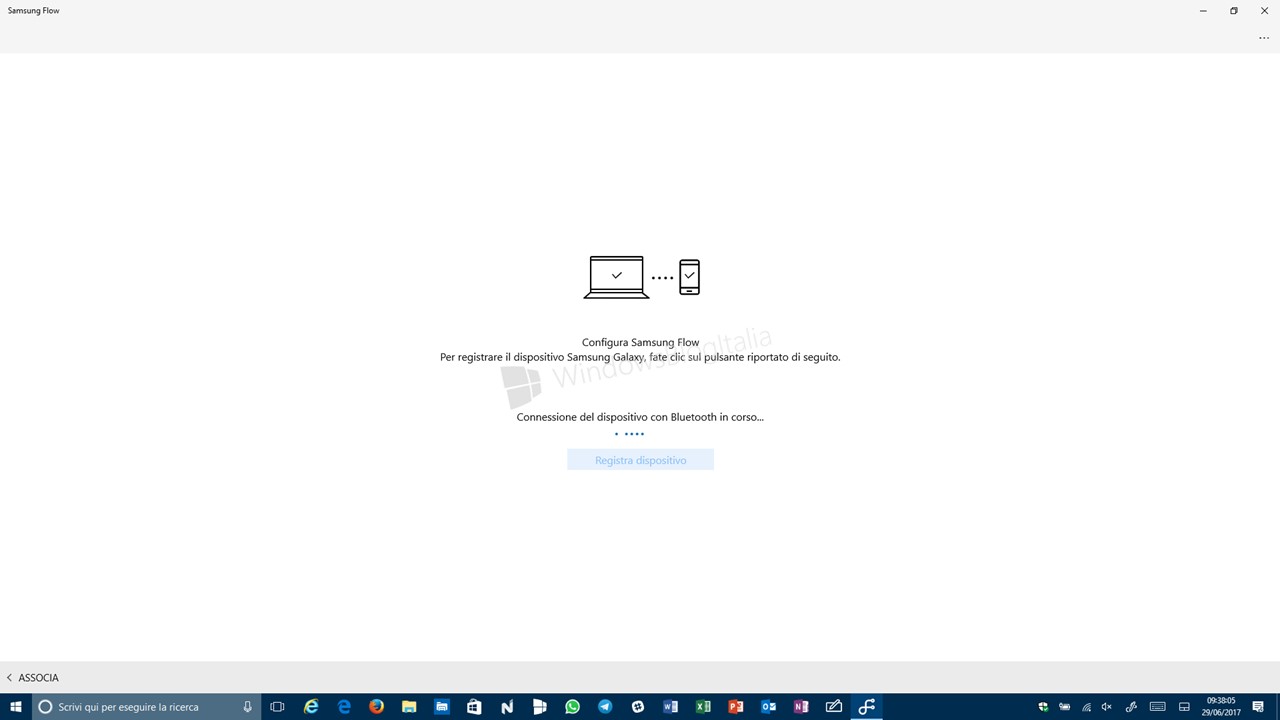
Task: Open the pen sketch app in taskbar
Action: 834,706
